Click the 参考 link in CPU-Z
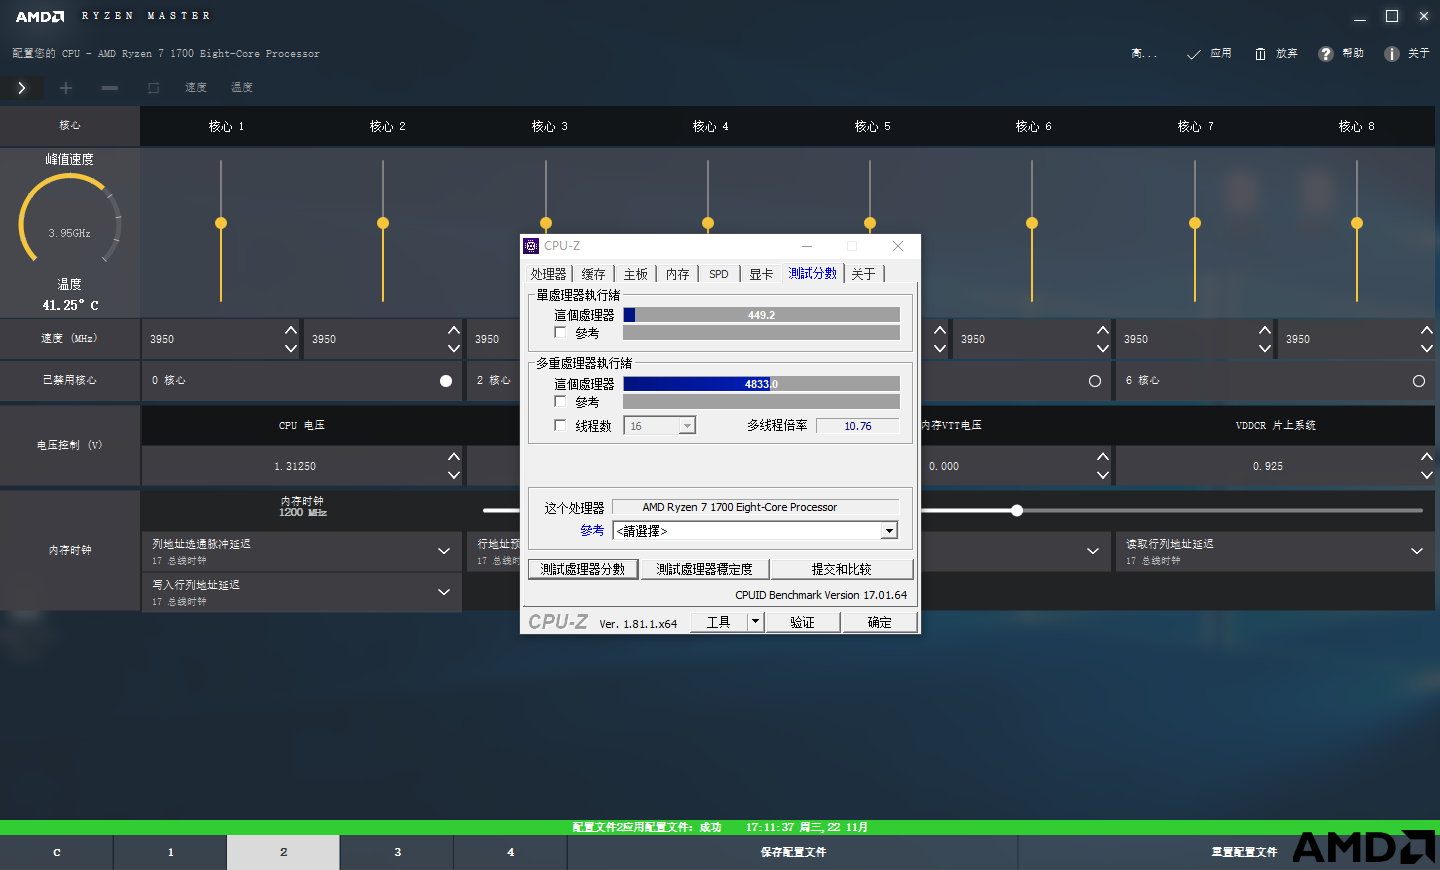This screenshot has height=870, width=1440. pos(592,531)
